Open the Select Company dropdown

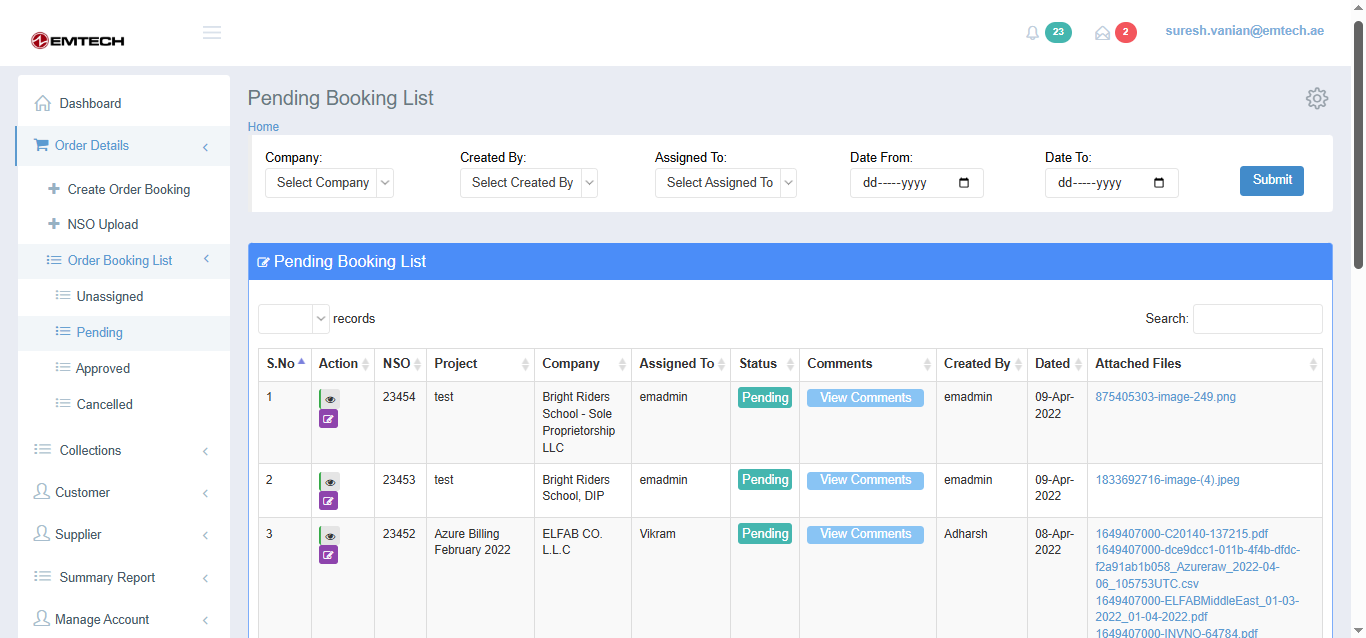(329, 183)
